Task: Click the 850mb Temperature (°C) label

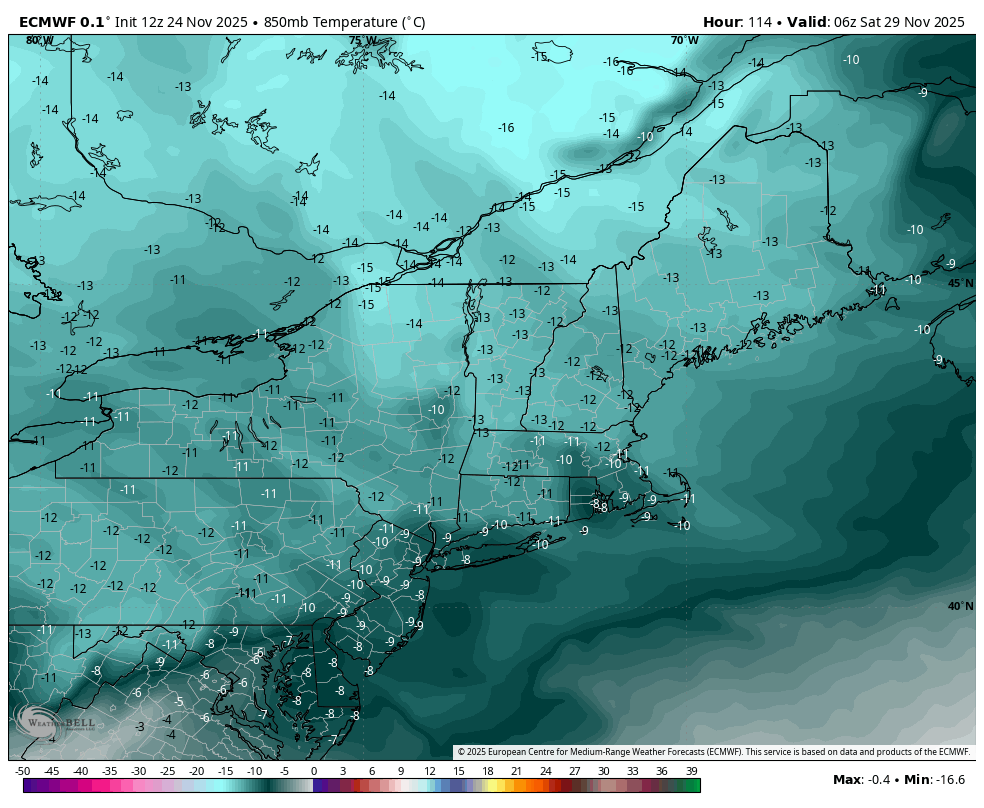Action: (x=338, y=22)
